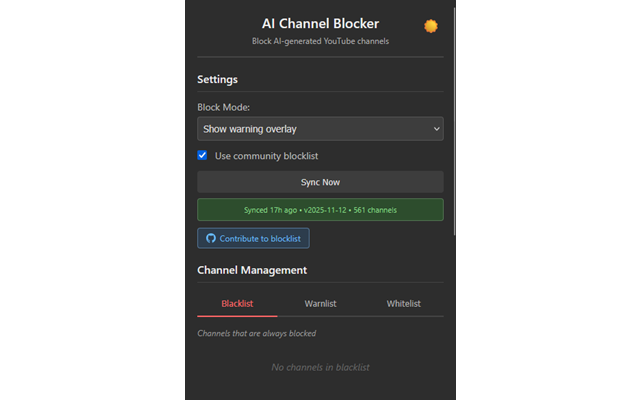The image size is (640, 400).
Task: Click the 'Channels that are always blocked' text
Action: click(x=257, y=333)
